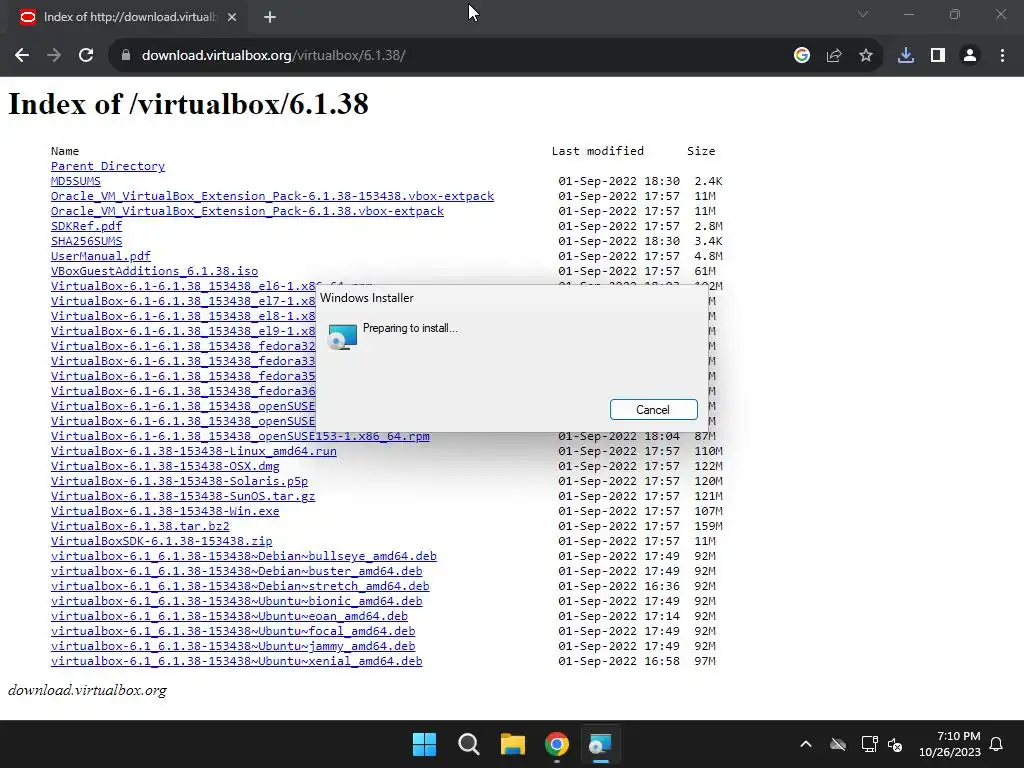The width and height of the screenshot is (1024, 768).
Task: Download VirtualBox-6.1.38-153438-OSX.dmg
Action: tap(165, 467)
